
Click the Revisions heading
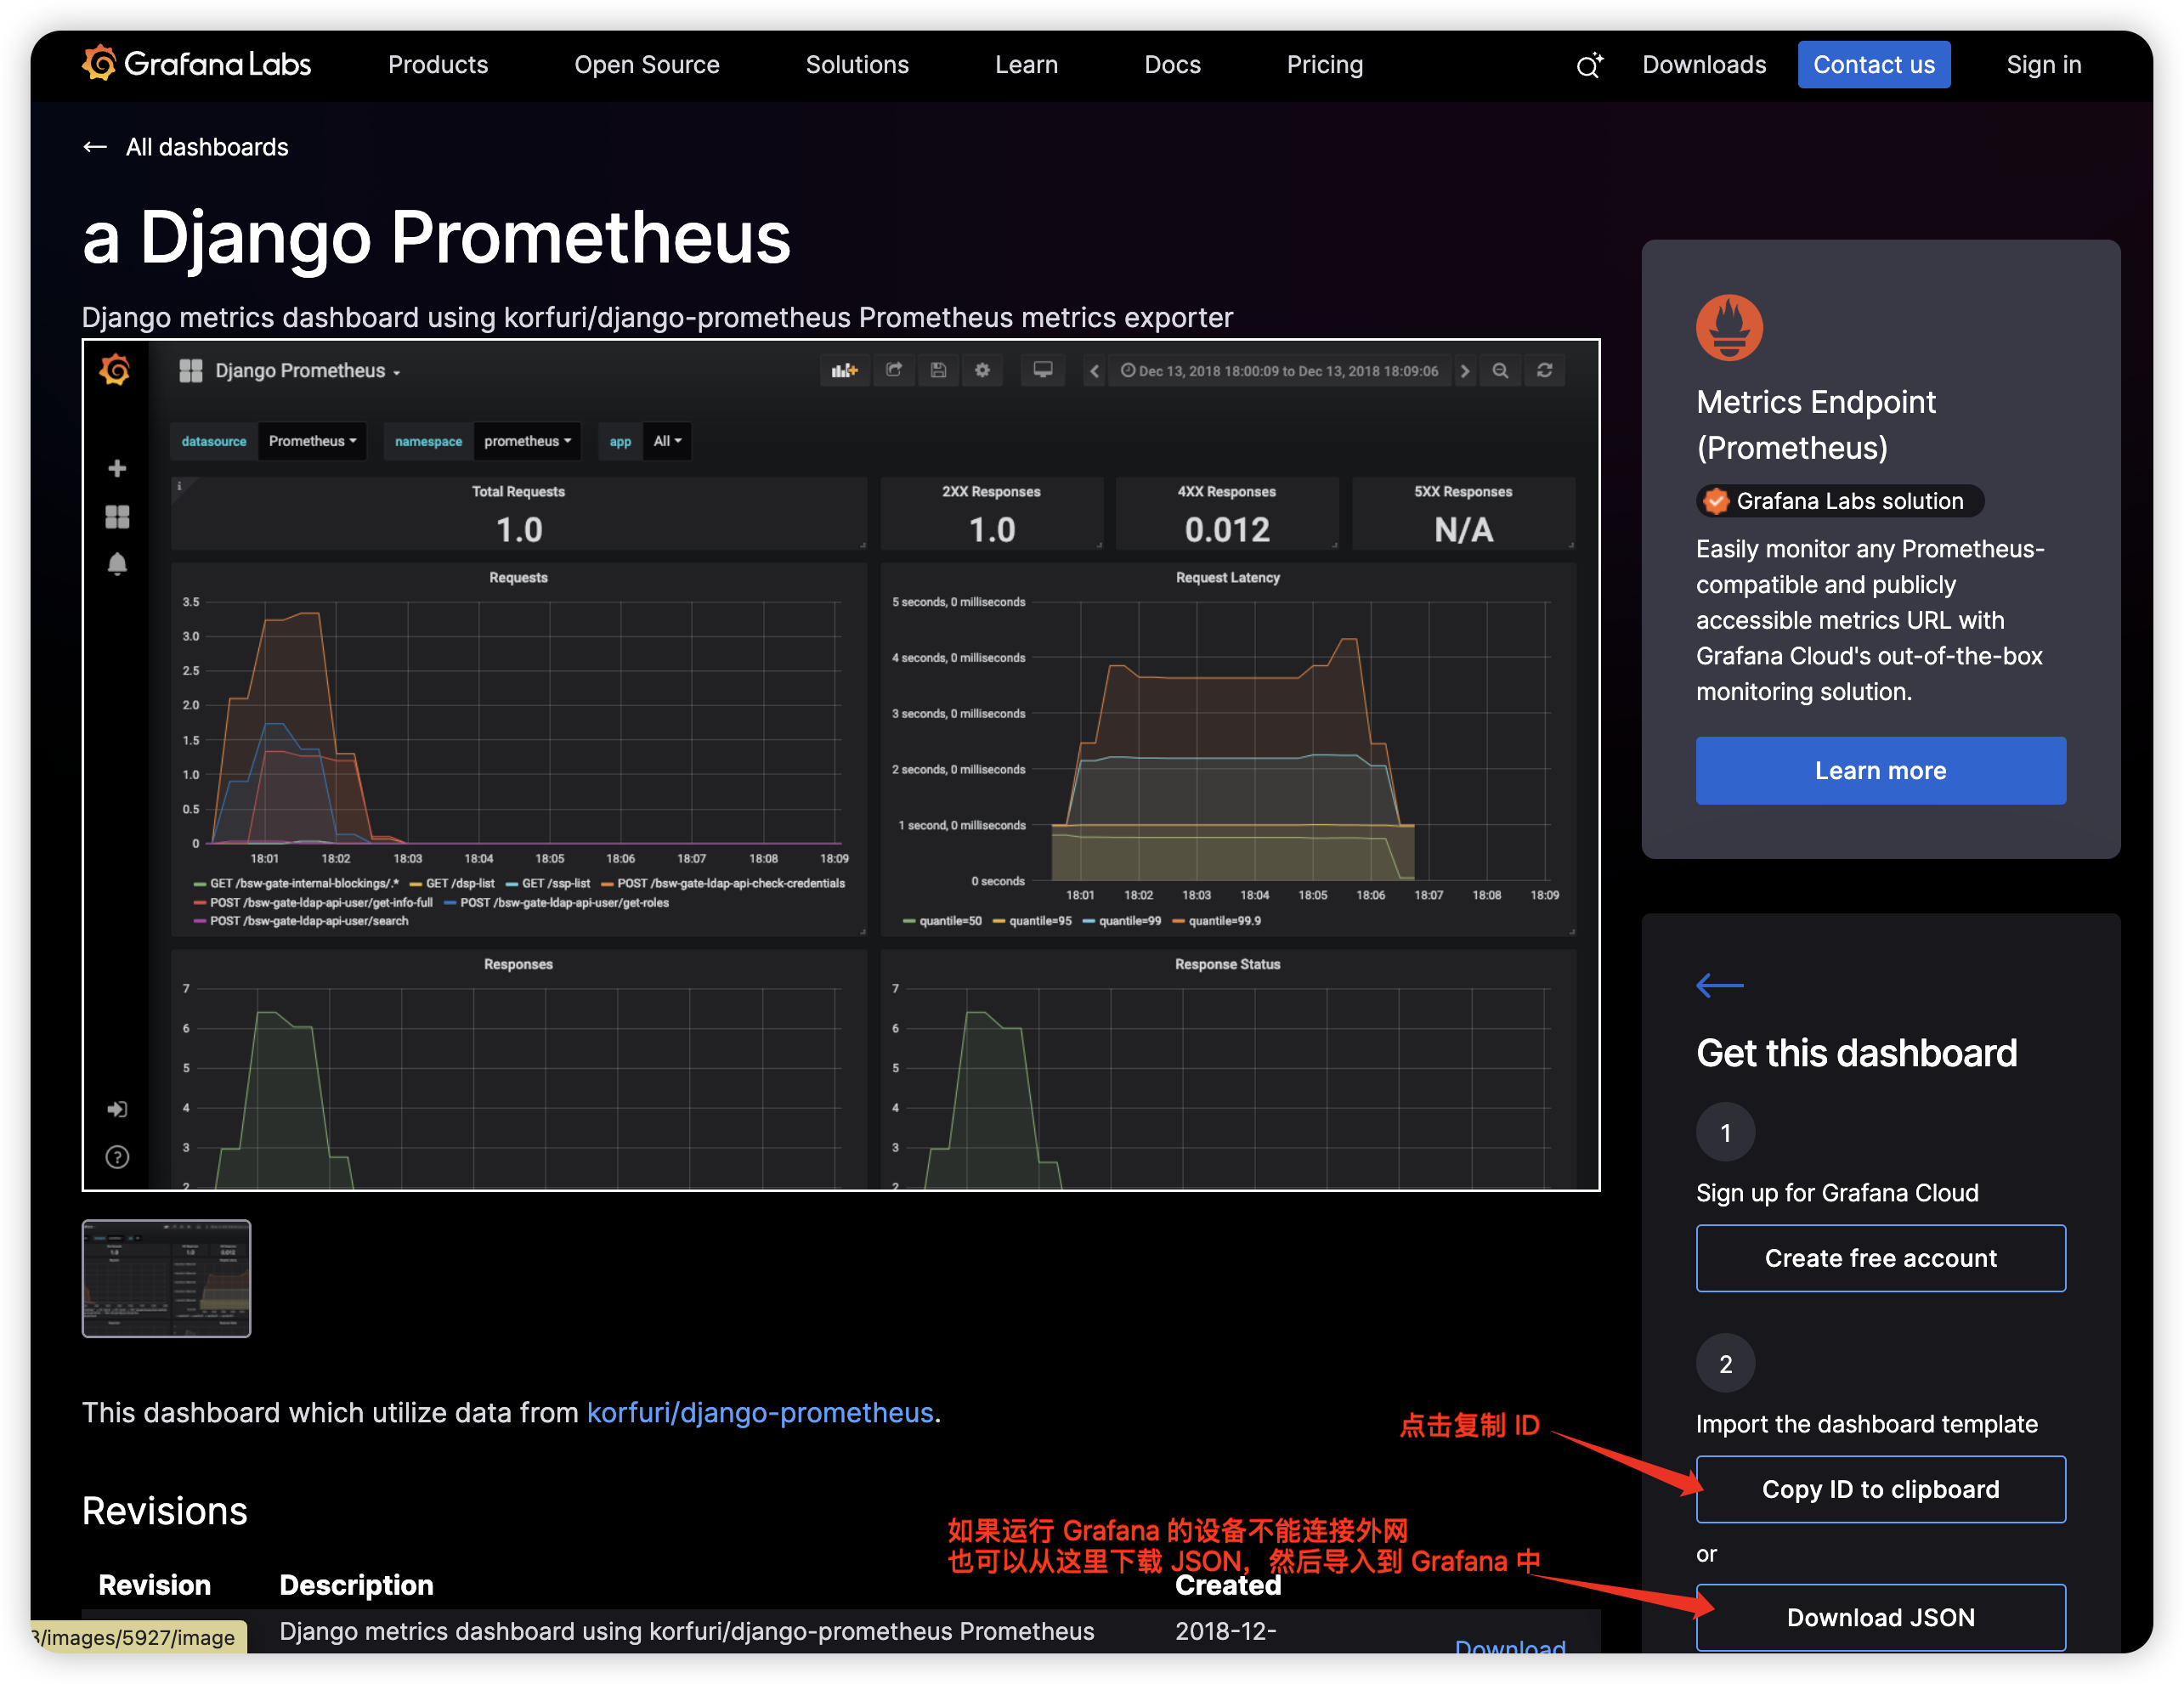165,1510
